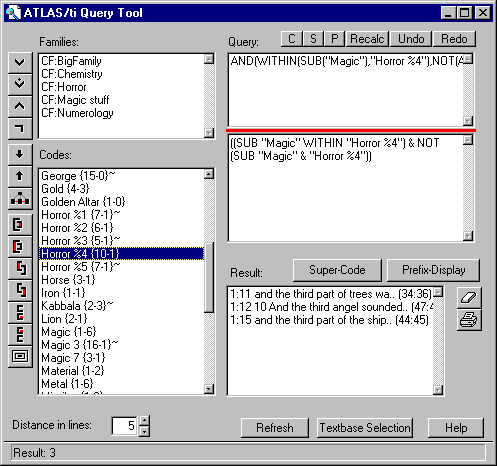Click the AND chevron-up operator icon
497x466 pixels.
tap(20, 106)
